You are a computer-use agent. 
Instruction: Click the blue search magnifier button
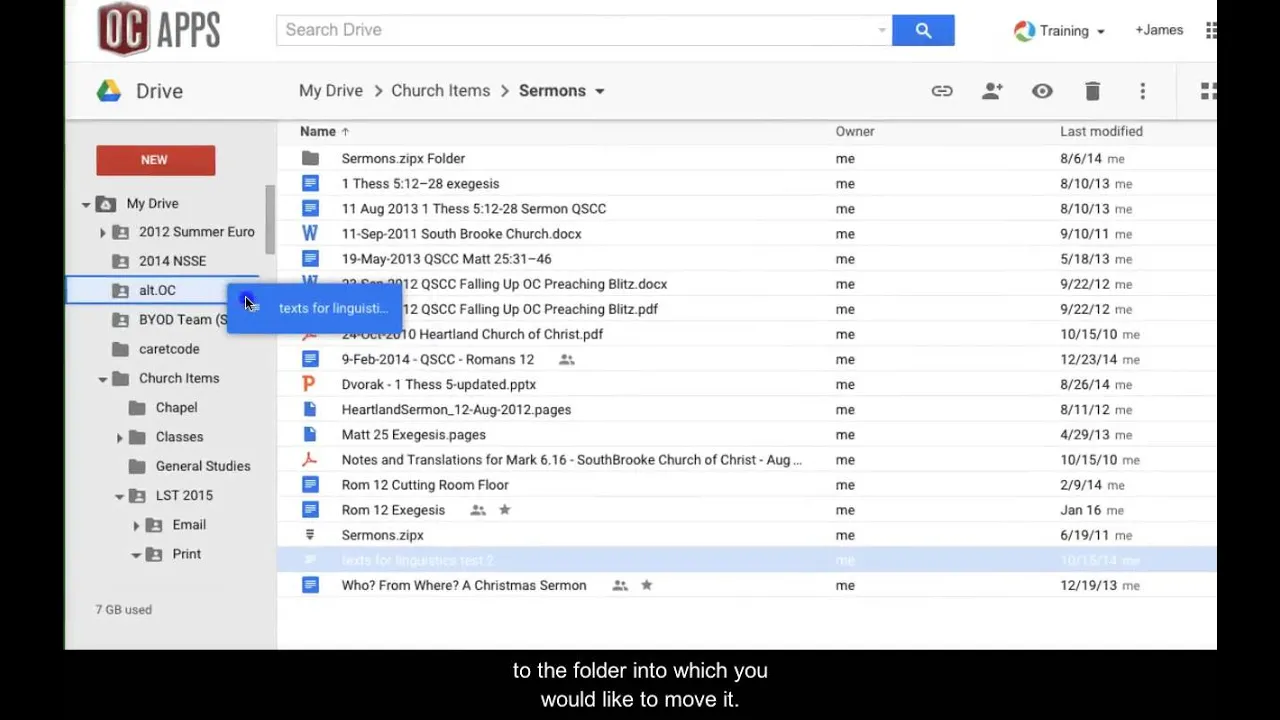[x=923, y=30]
